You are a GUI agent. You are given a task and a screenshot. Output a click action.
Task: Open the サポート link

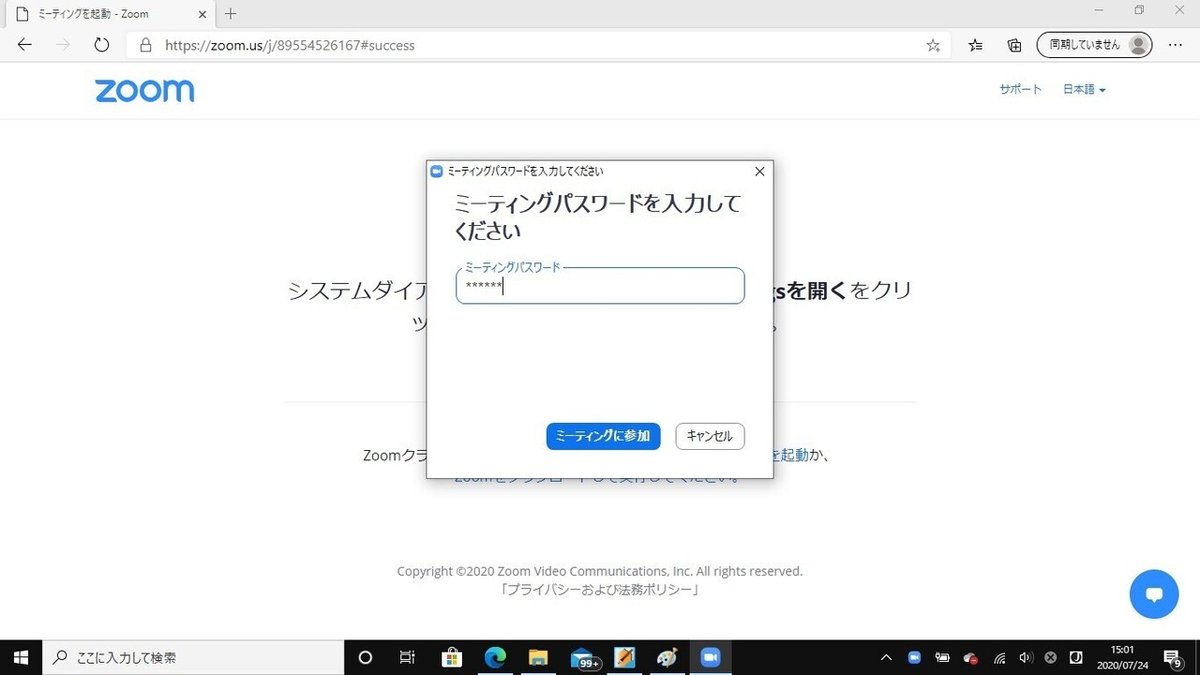pos(1019,89)
